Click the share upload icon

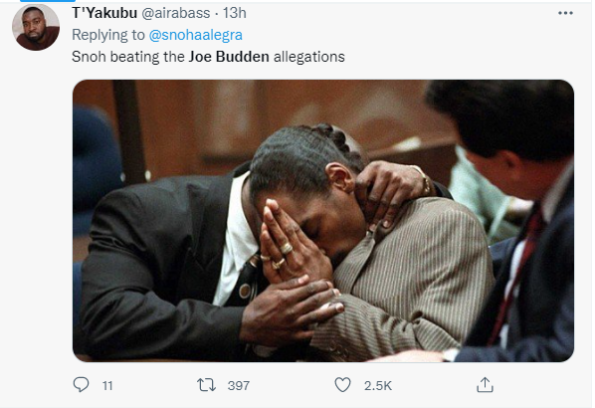point(485,384)
